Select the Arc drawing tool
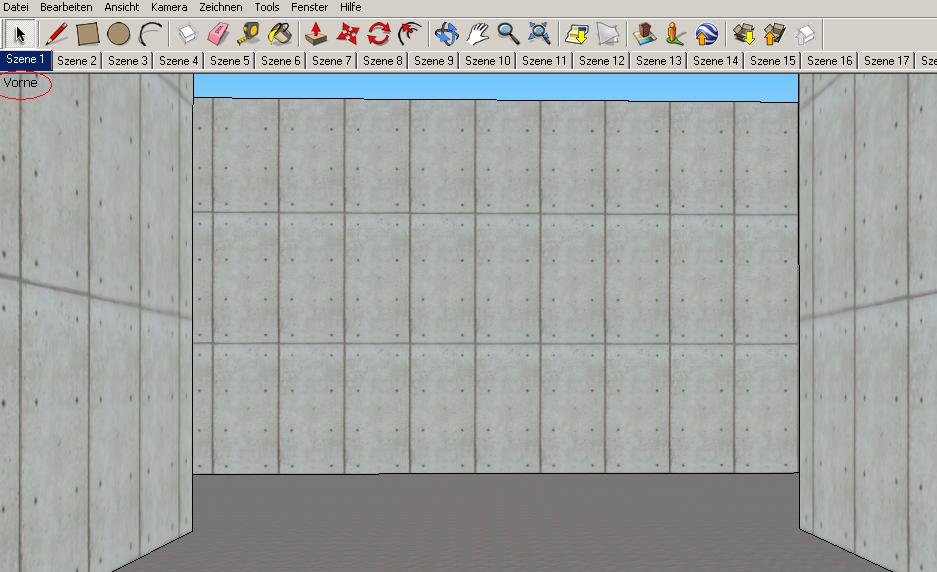This screenshot has height=572, width=937. point(150,35)
